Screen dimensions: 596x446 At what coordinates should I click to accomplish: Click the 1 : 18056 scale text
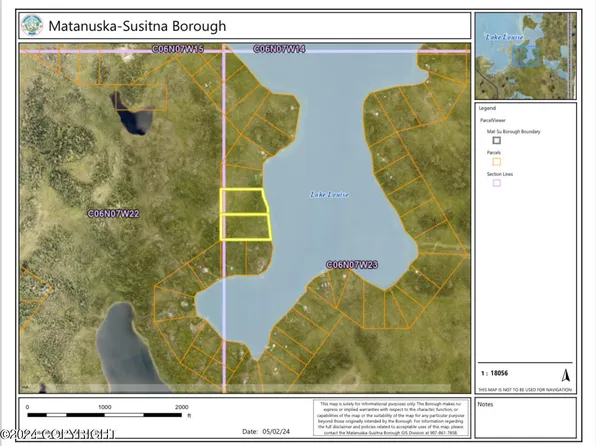(x=495, y=373)
